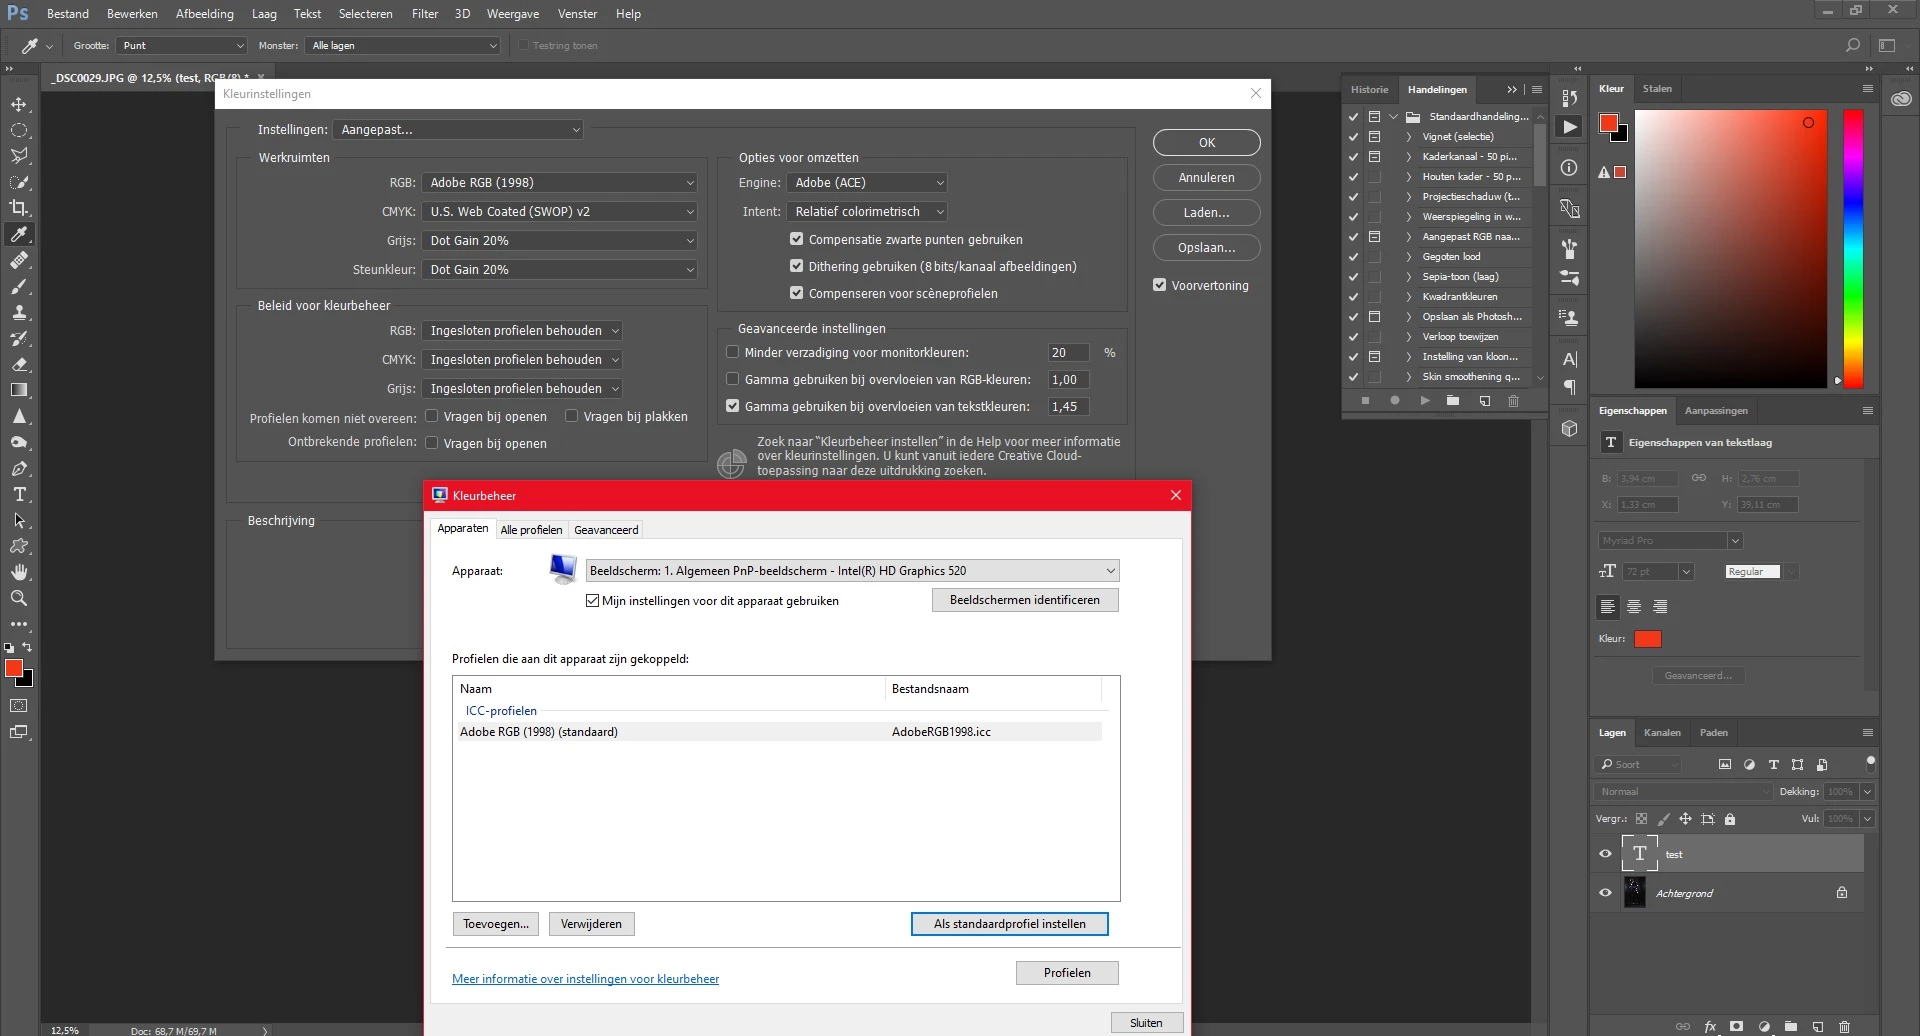Enable Gamma bij overvloeien van RGB-kleuren
Viewport: 1920px width, 1036px height.
coord(732,379)
